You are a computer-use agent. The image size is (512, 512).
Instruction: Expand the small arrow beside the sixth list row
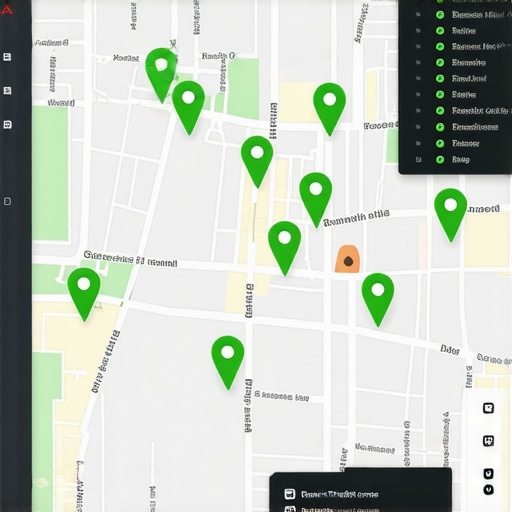point(418,94)
